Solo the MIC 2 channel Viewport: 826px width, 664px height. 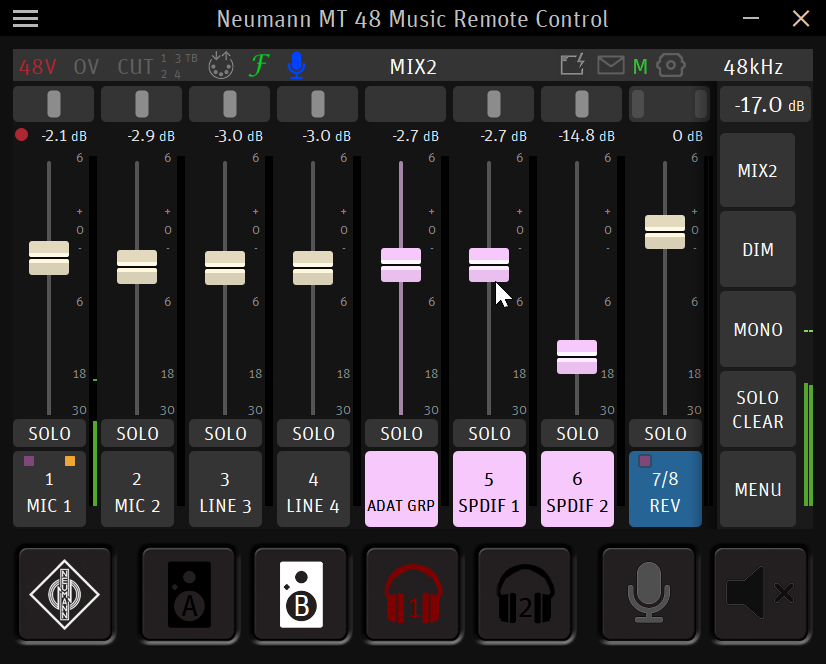pos(137,434)
